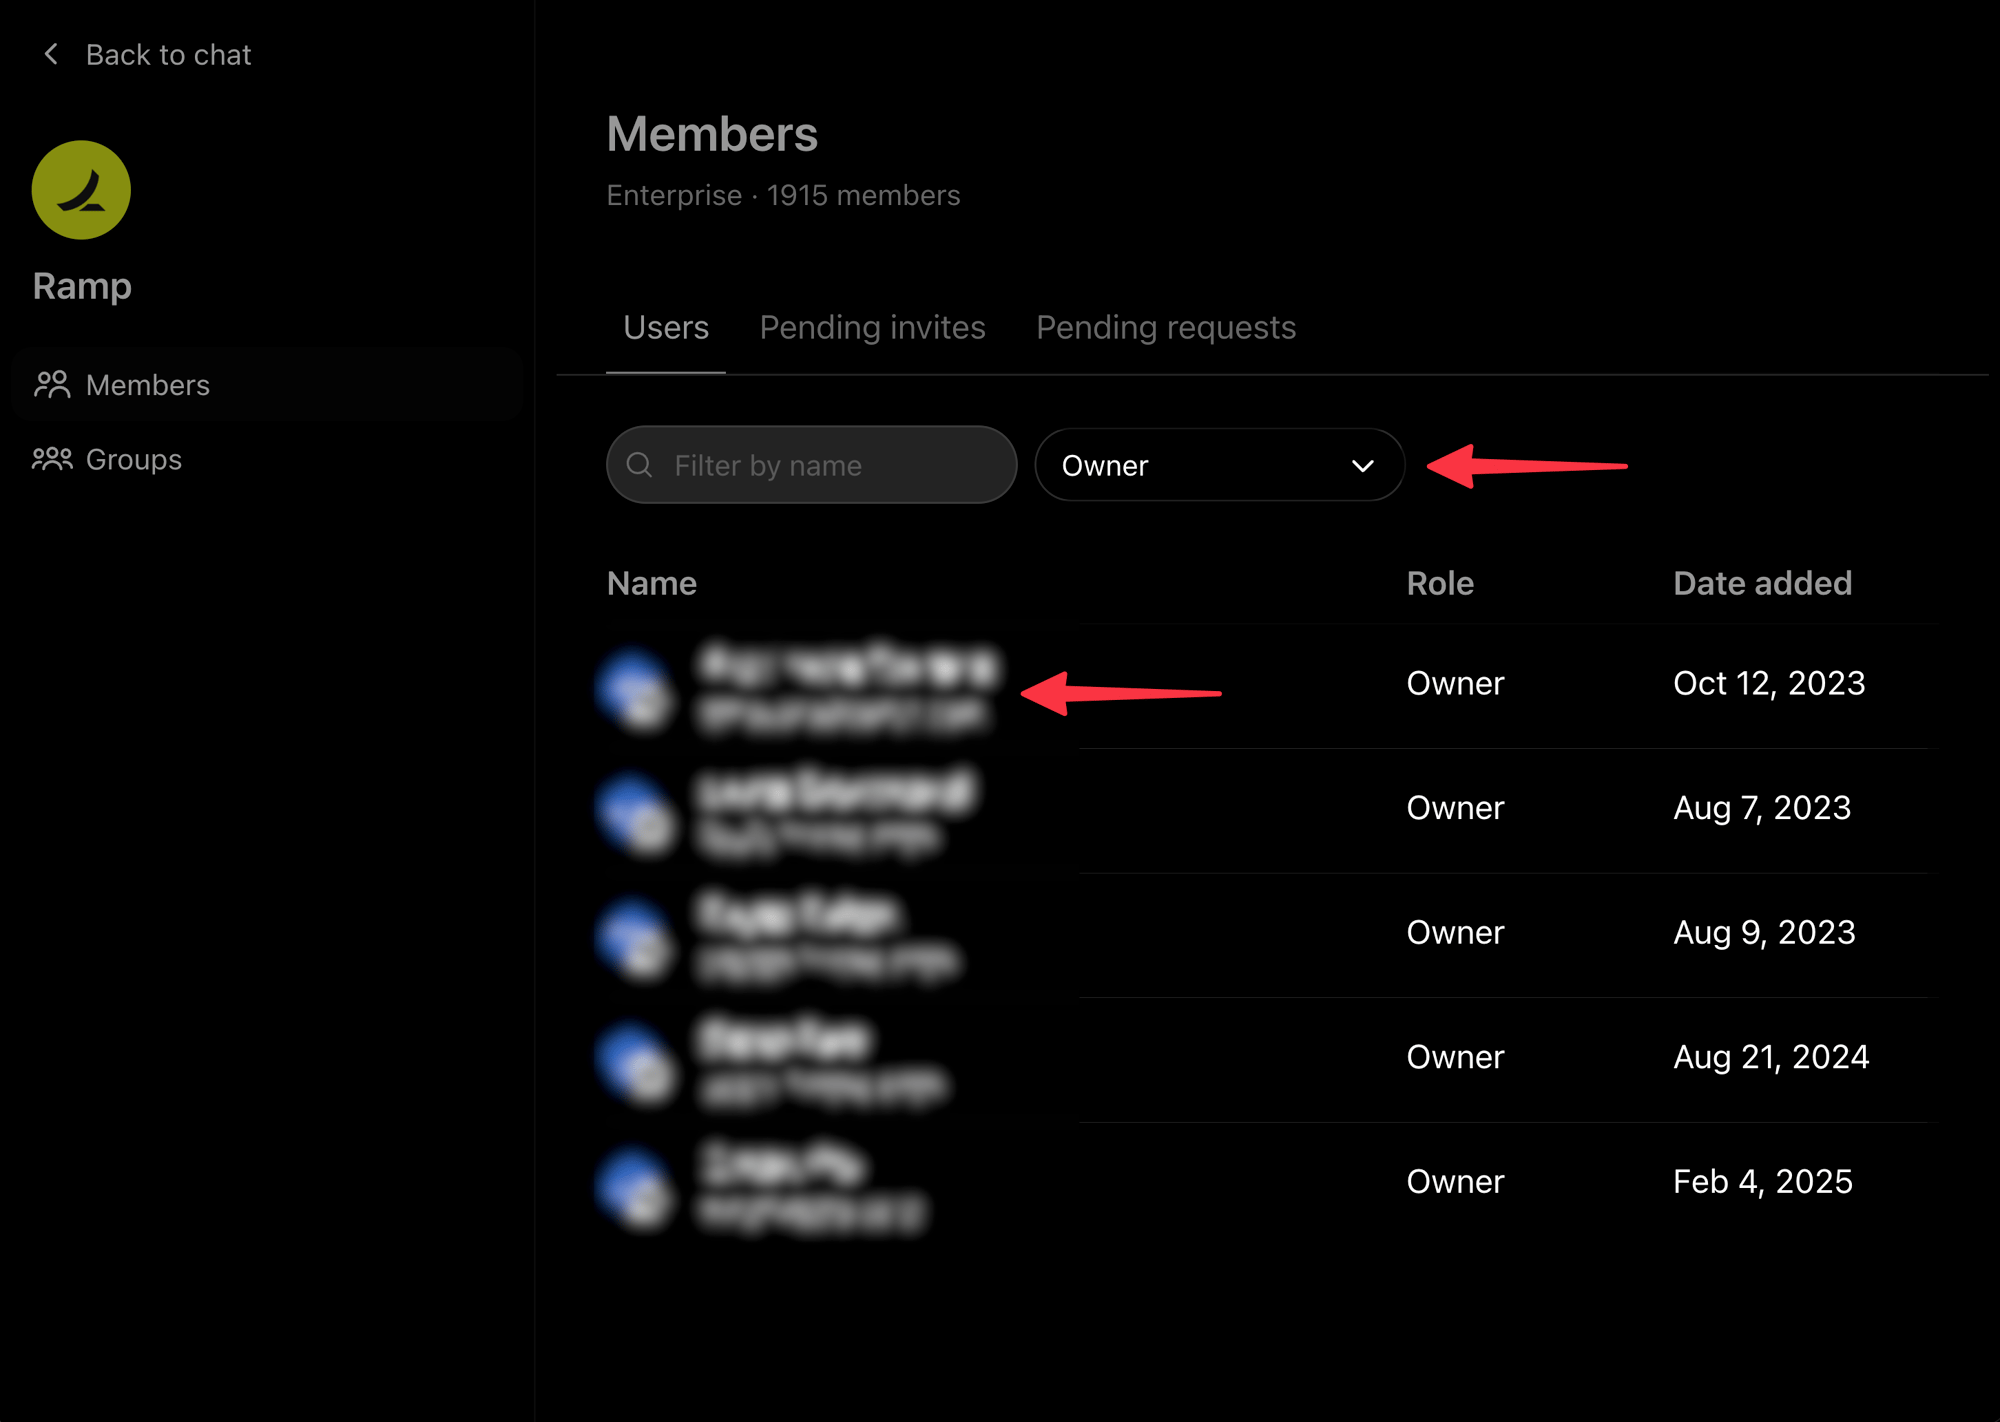Click the back arrow chevron icon
Viewport: 2000px width, 1422px height.
[x=51, y=54]
